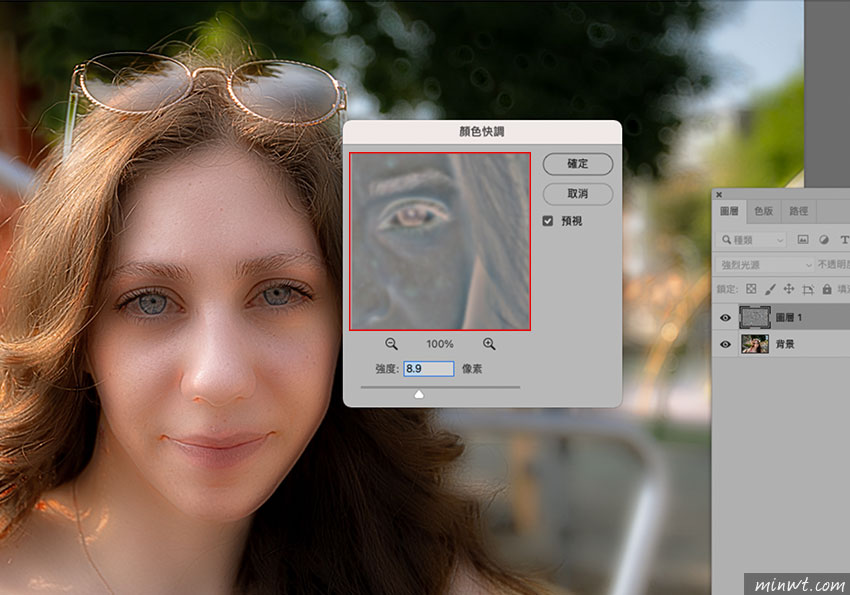Switch to the 路徑 tab
The height and width of the screenshot is (595, 850).
tap(799, 211)
